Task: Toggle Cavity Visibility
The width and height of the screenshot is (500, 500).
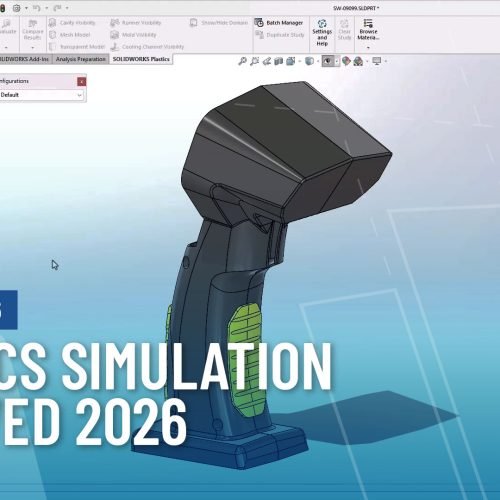Action: pos(72,23)
